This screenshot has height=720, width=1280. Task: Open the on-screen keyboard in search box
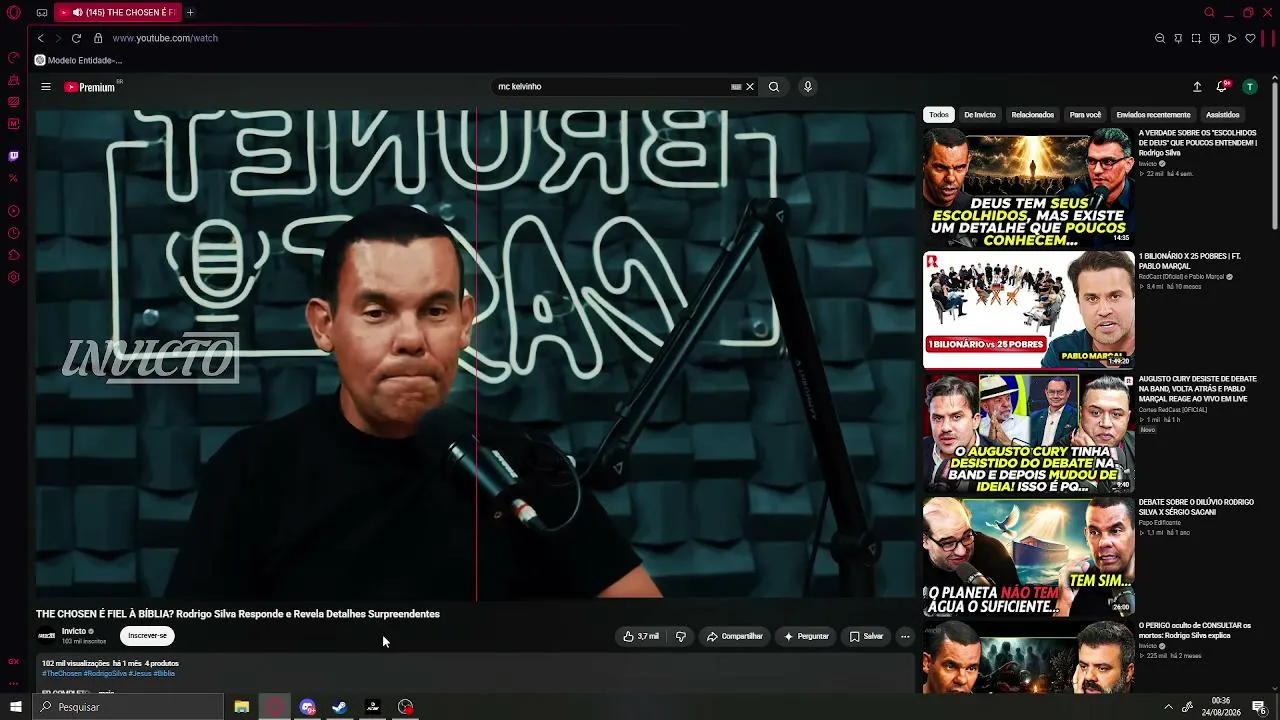737,87
